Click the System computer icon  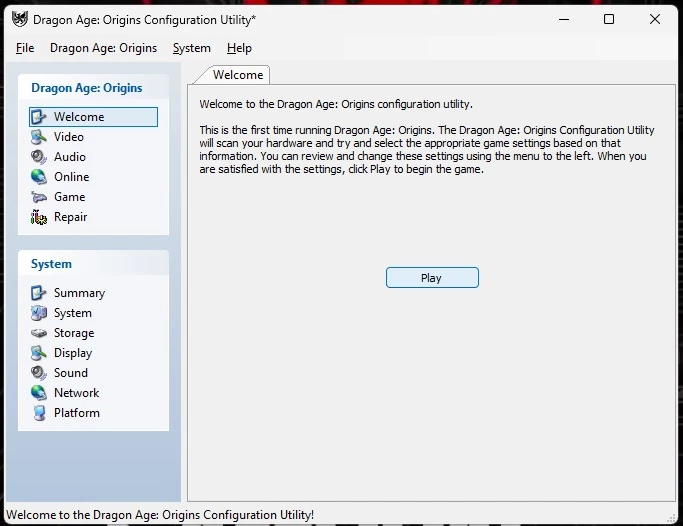pyautogui.click(x=38, y=313)
